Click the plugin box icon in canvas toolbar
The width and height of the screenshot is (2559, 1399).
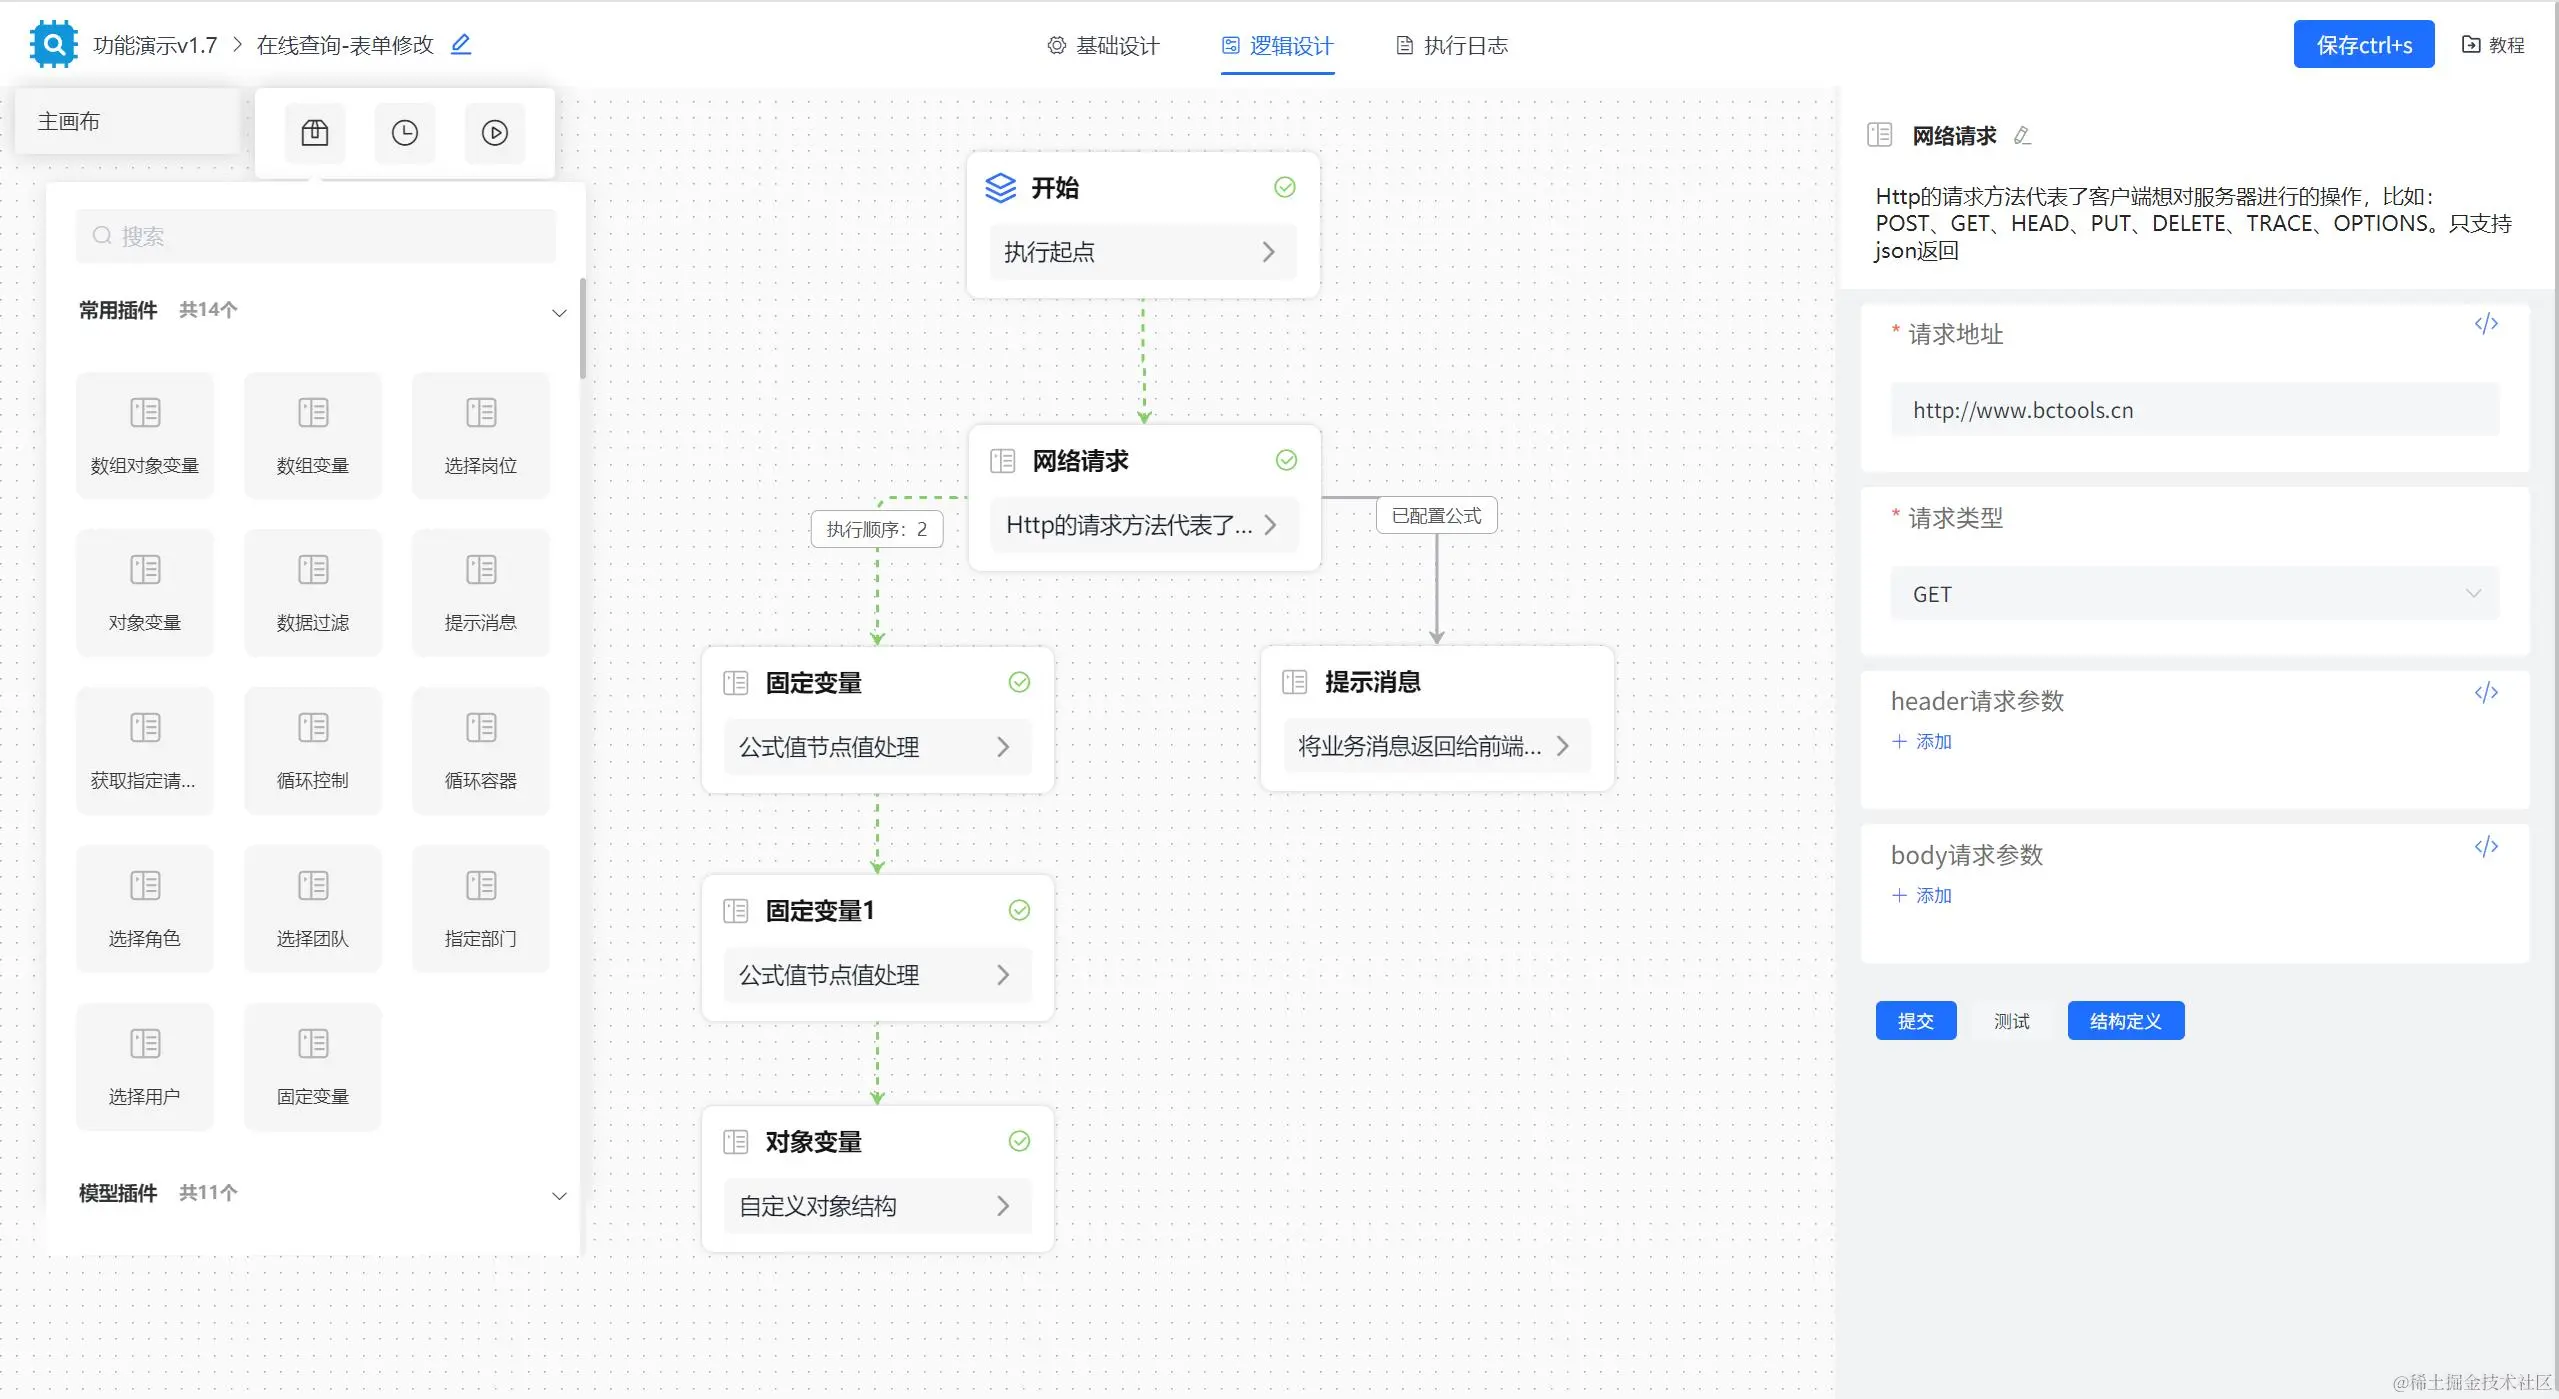pos(315,133)
